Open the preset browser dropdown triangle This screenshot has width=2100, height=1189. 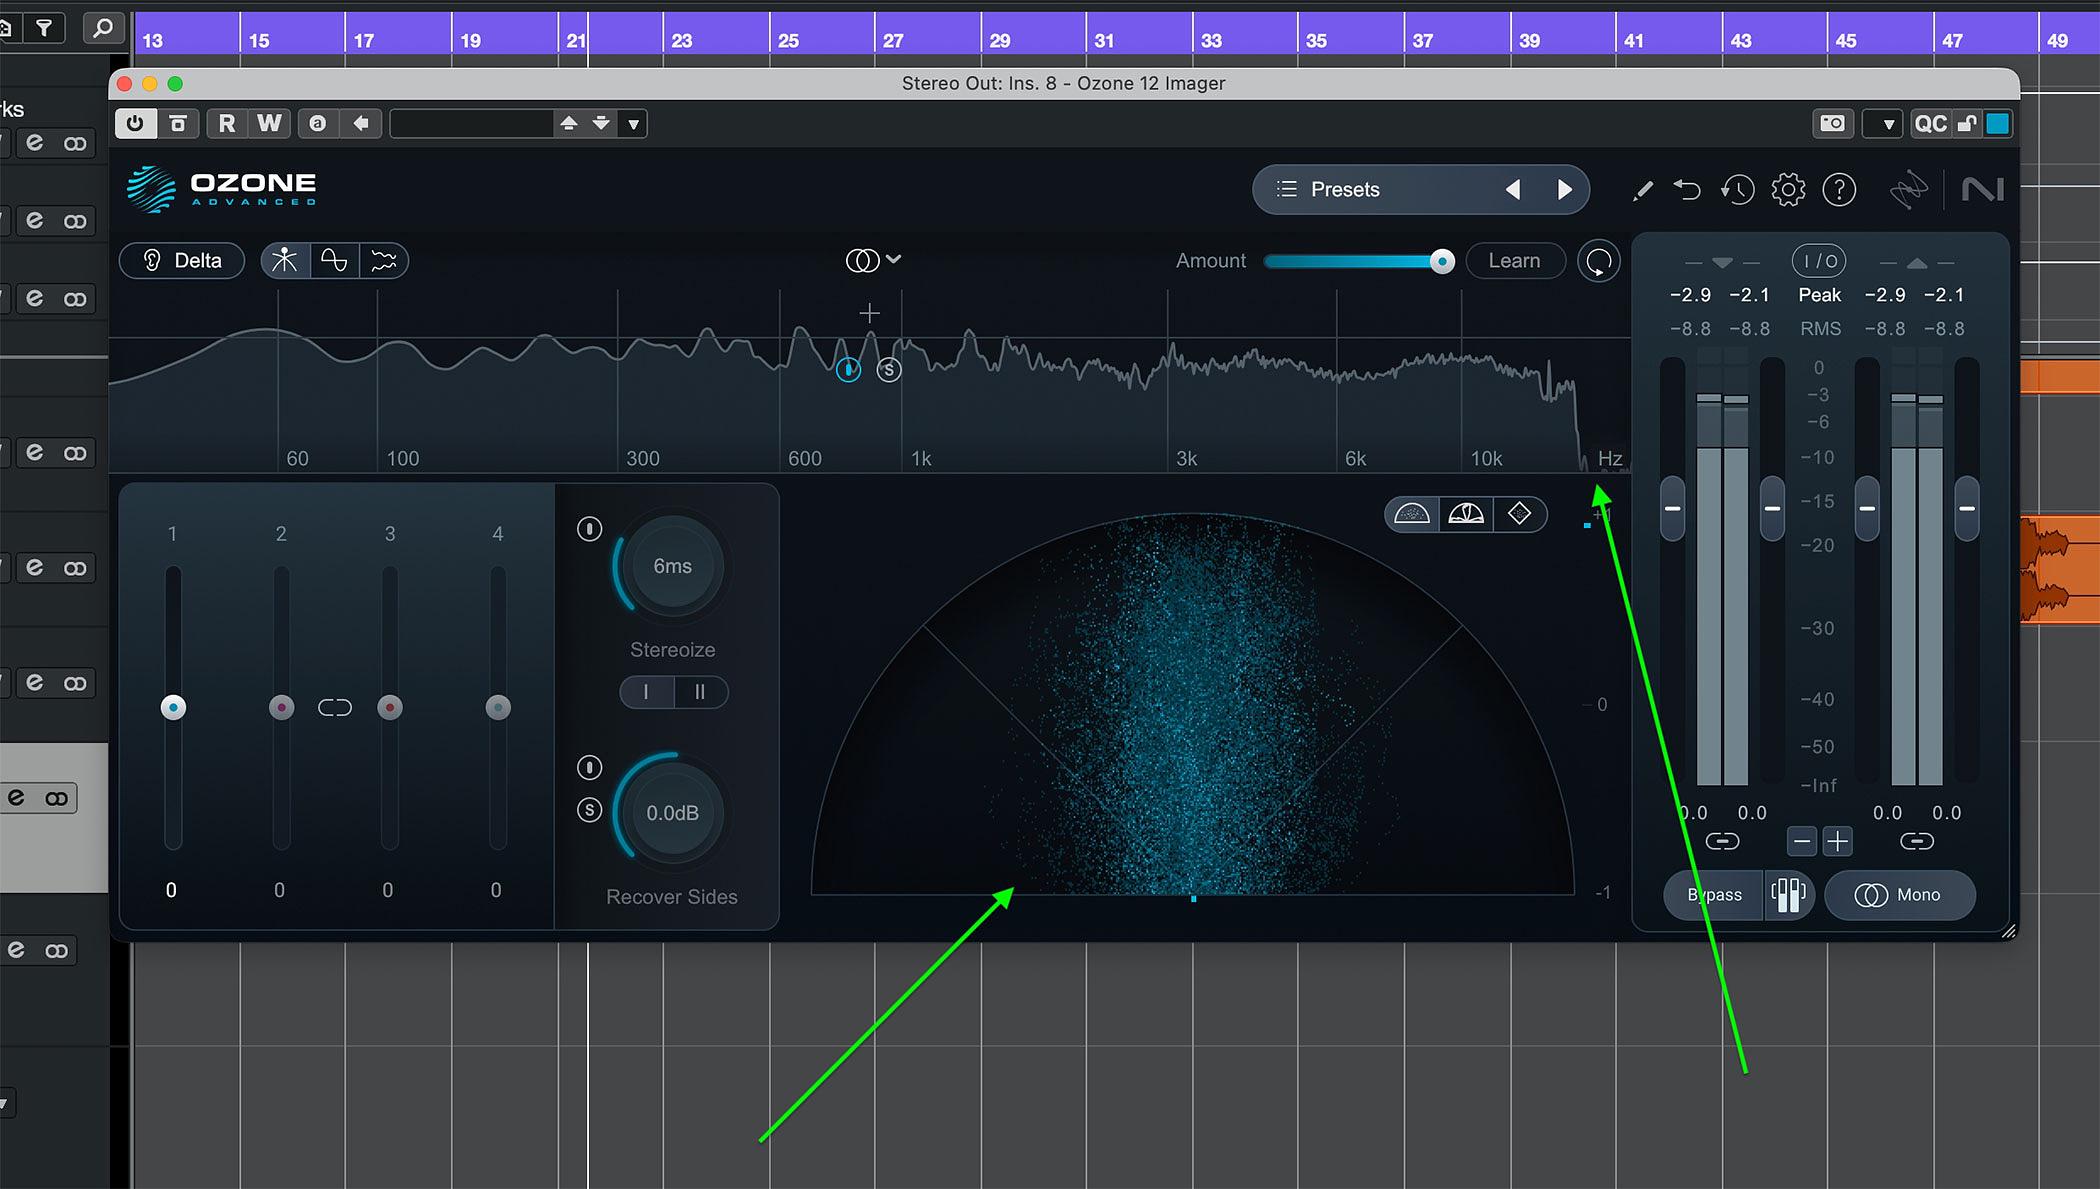pos(633,124)
